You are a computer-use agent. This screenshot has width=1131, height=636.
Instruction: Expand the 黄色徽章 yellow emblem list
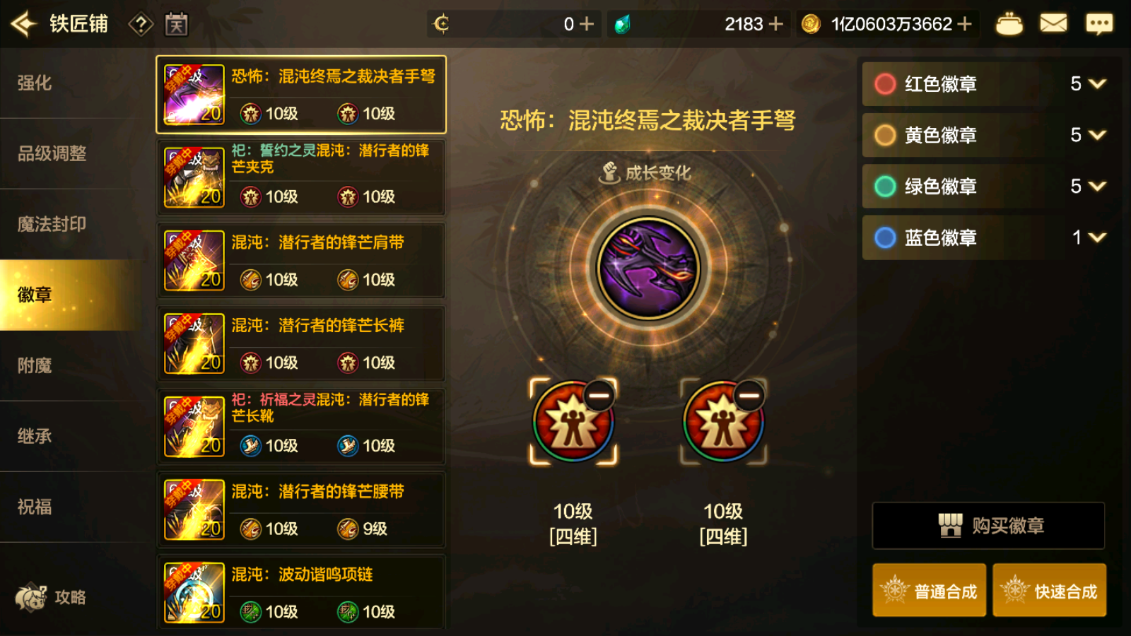(x=1097, y=135)
